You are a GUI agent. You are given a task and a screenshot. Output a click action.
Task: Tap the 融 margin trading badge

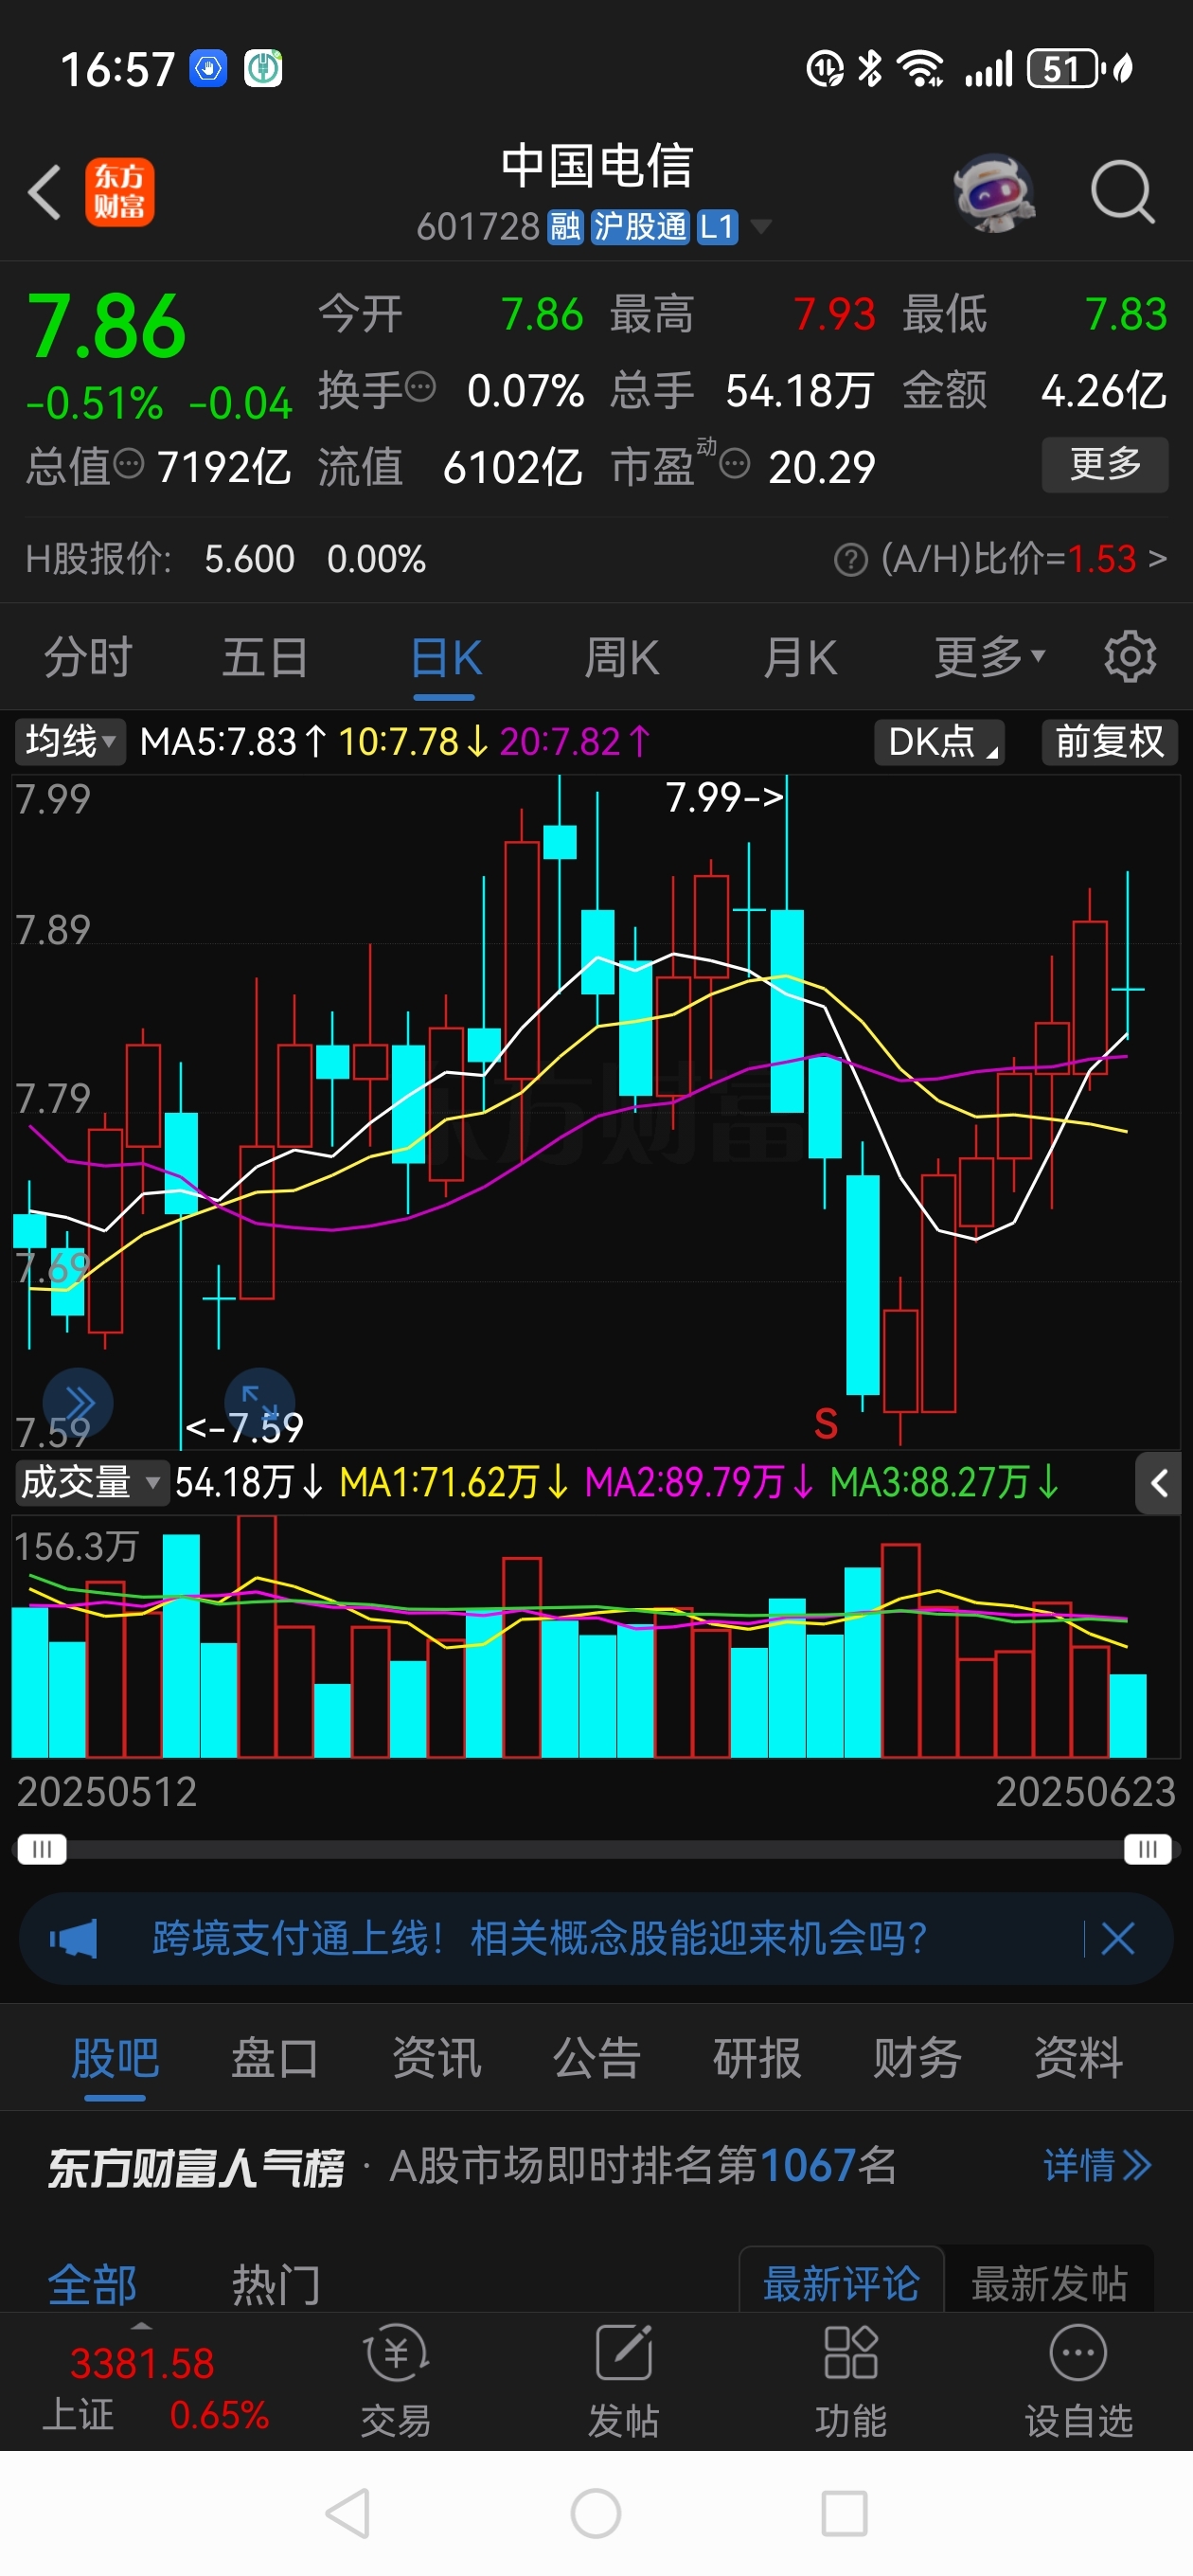[x=565, y=227]
